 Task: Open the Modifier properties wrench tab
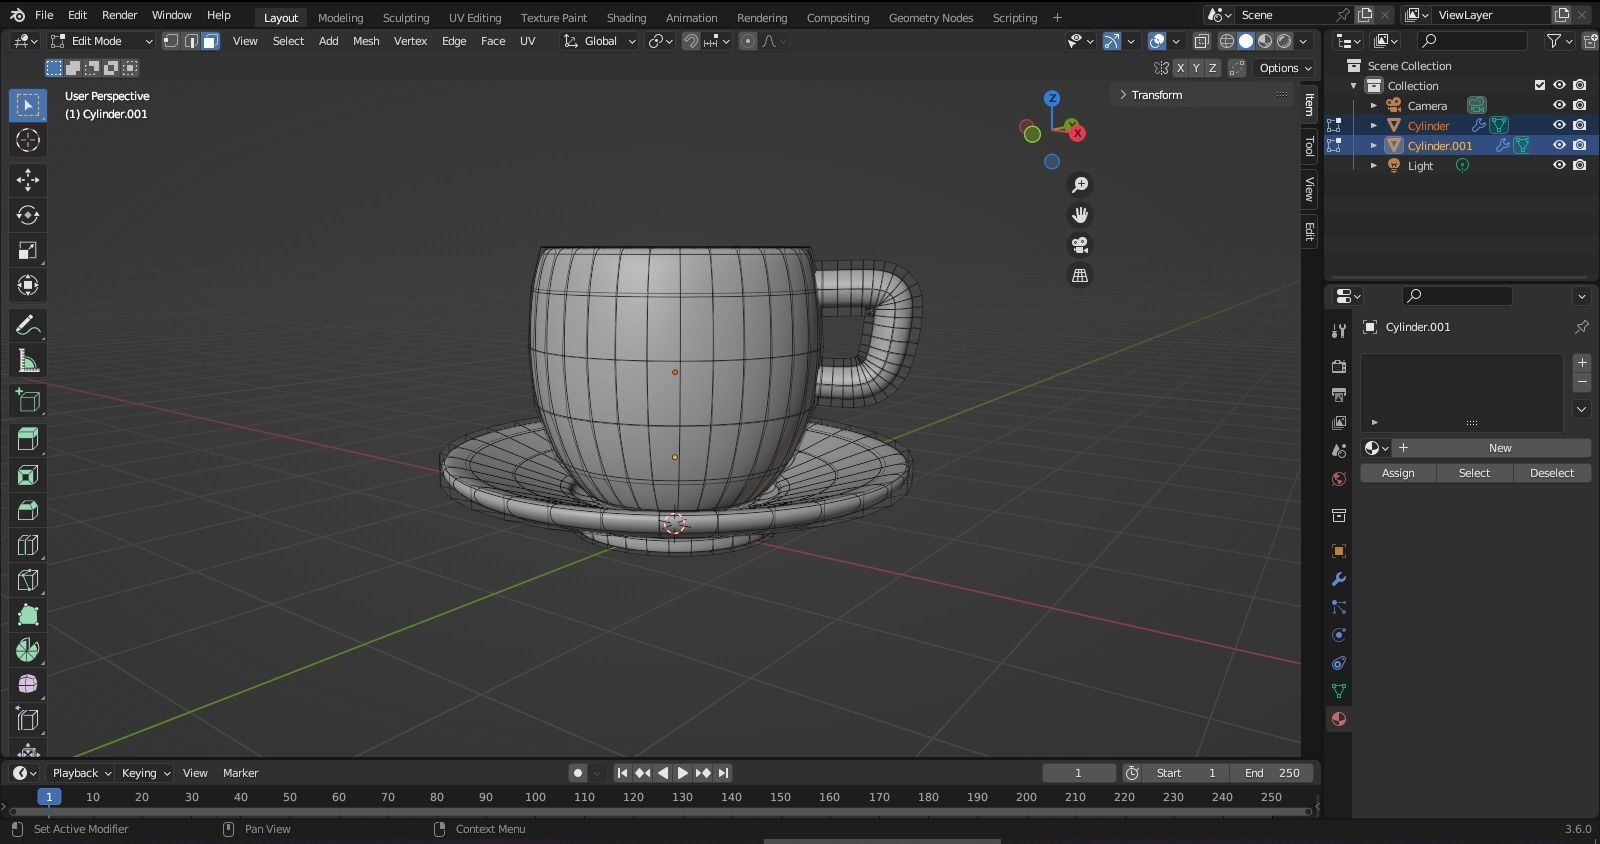click(x=1339, y=579)
